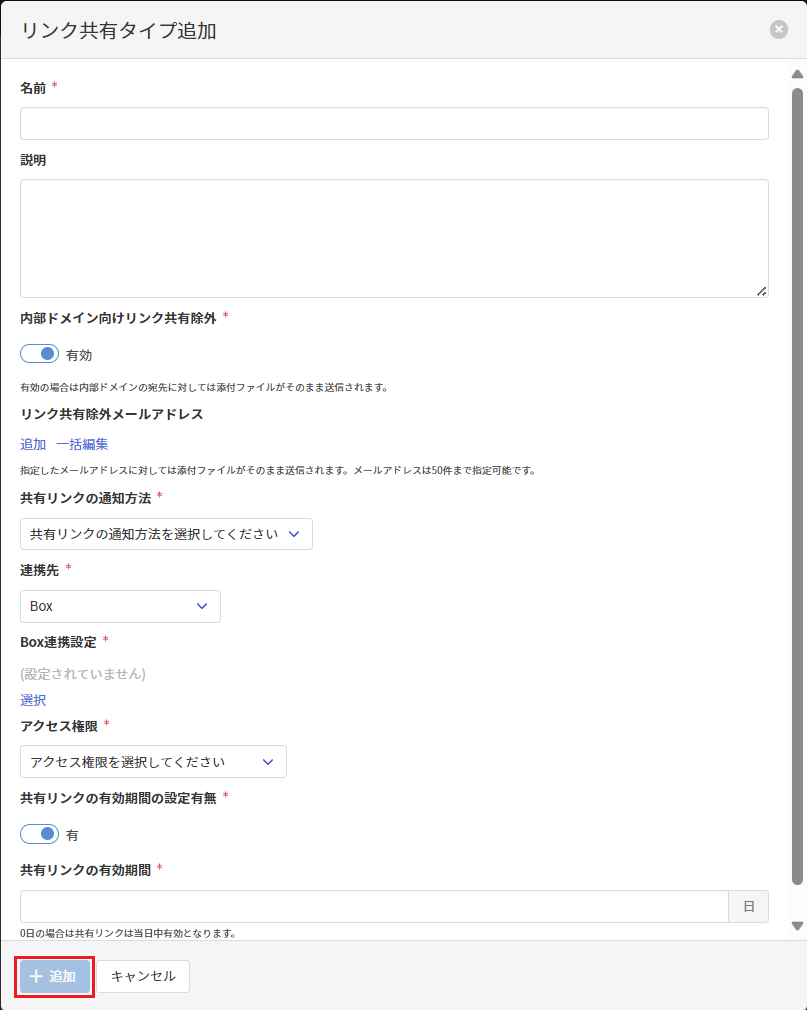Open 共有リンクの通知方法 dropdown
The image size is (807, 1010).
point(166,534)
